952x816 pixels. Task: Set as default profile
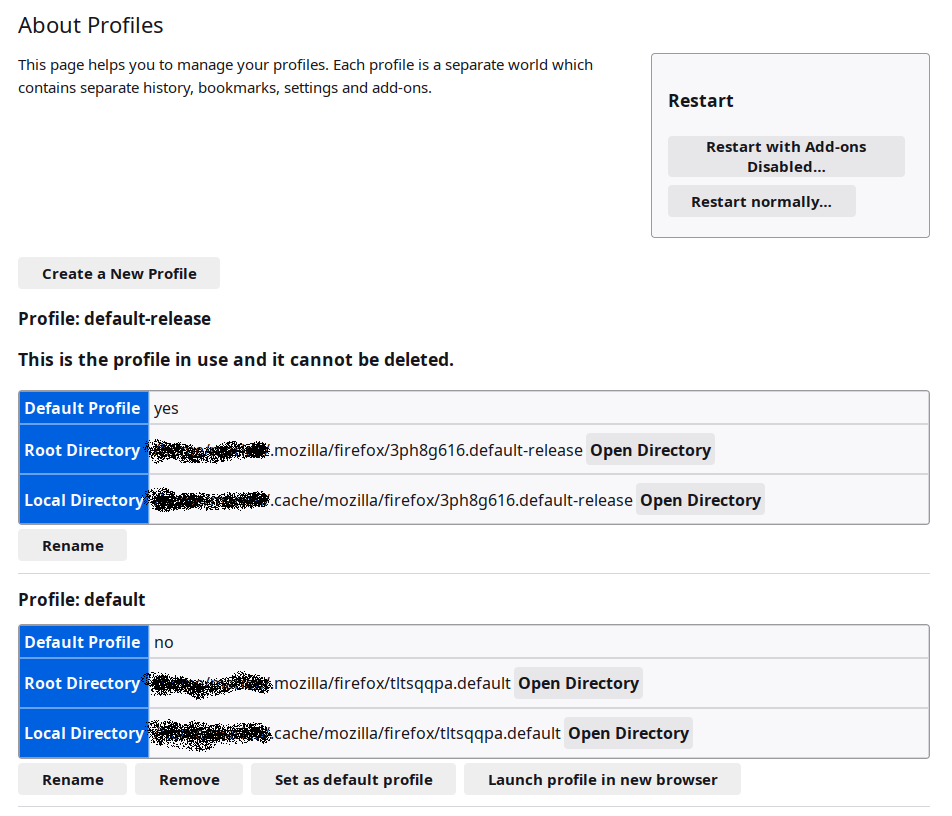pos(353,780)
